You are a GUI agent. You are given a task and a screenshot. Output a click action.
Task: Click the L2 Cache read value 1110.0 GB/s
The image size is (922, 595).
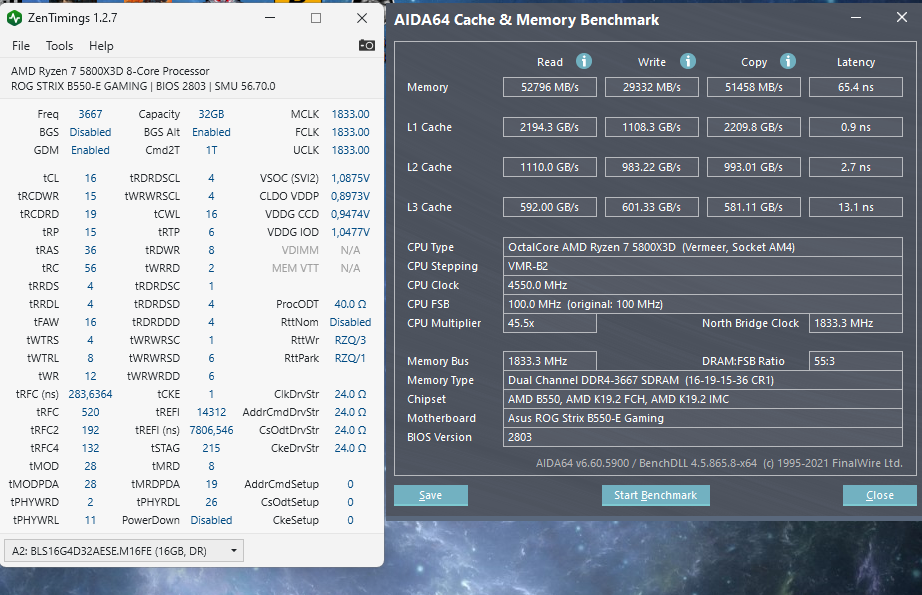pyautogui.click(x=550, y=167)
